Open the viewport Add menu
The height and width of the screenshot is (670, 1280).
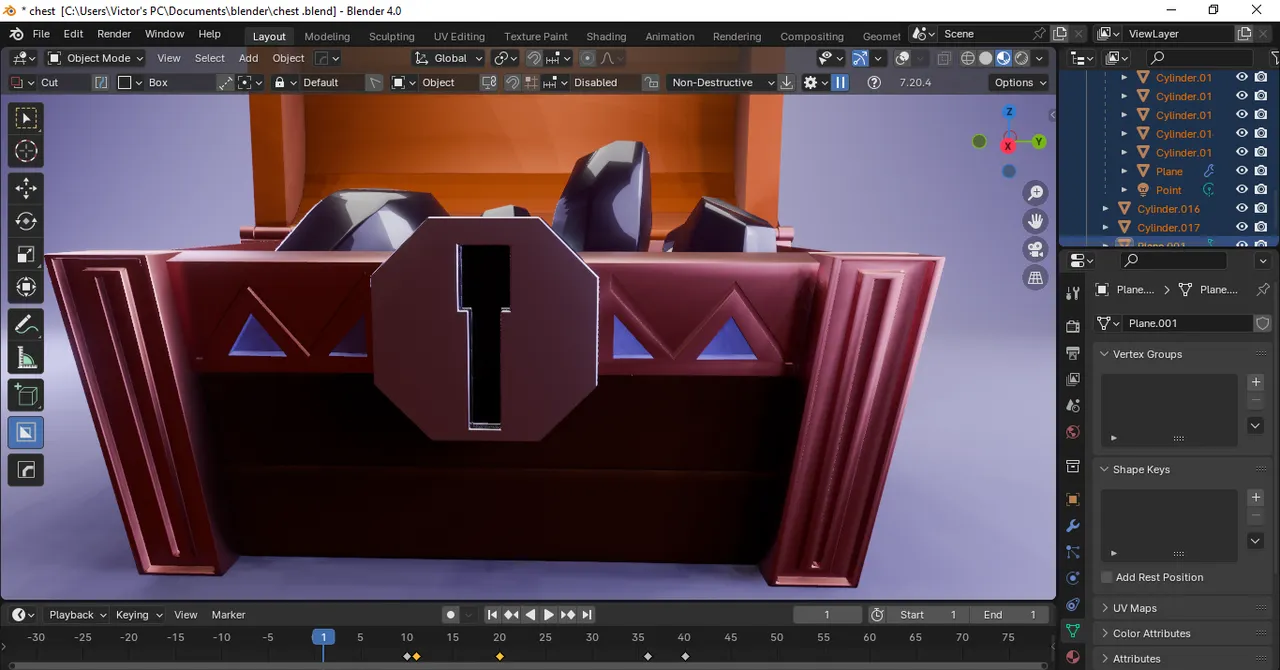pos(248,58)
